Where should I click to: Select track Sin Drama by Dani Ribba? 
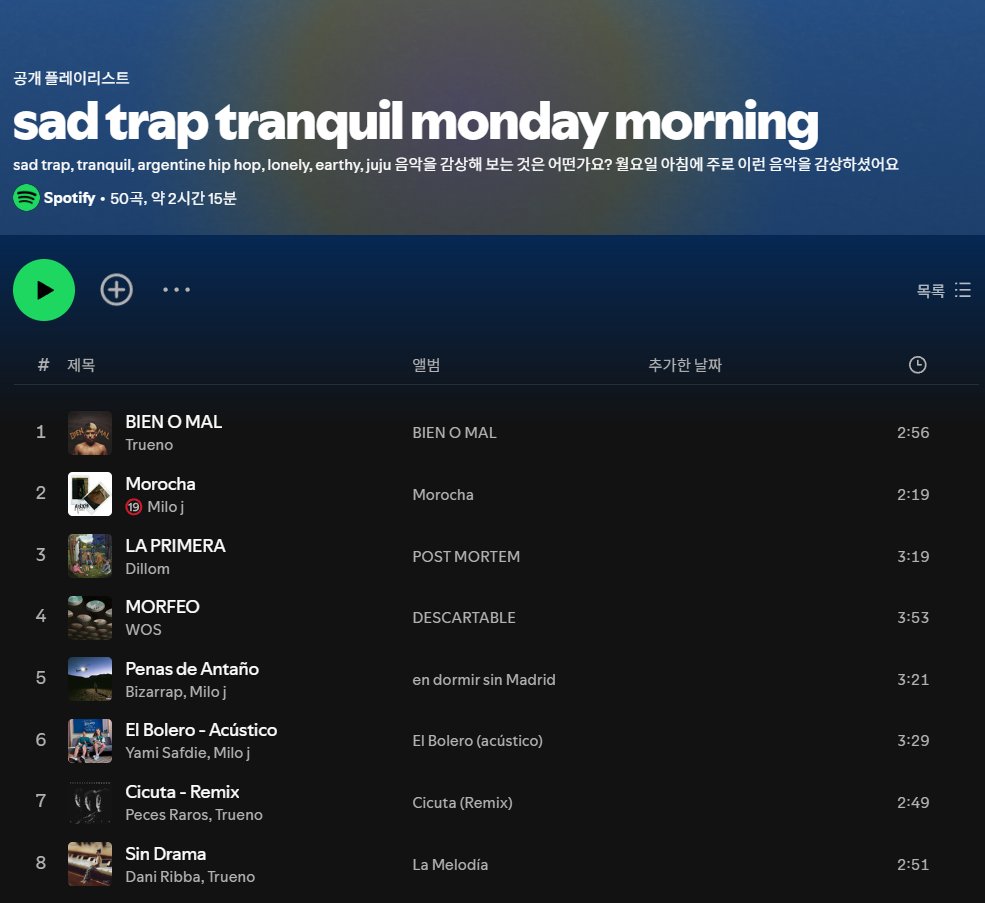click(165, 853)
